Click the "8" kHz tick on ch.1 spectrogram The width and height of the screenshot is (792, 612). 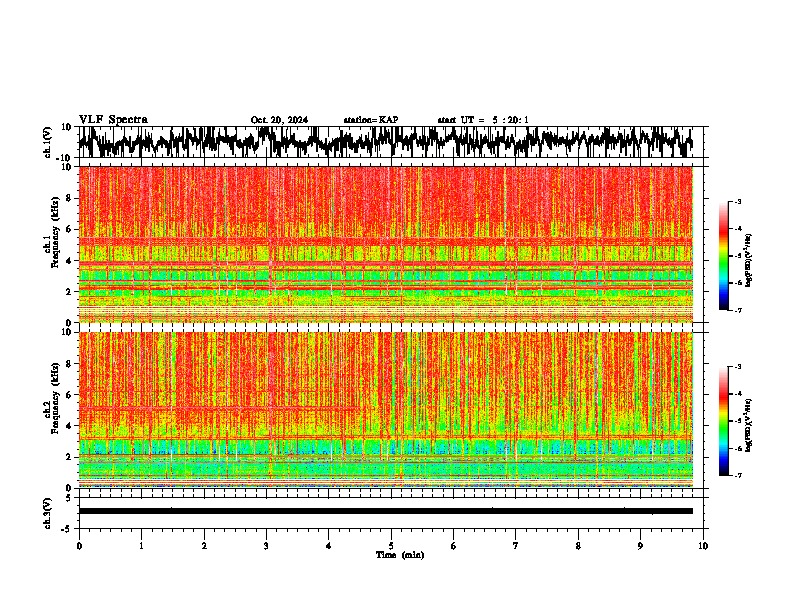pos(70,198)
